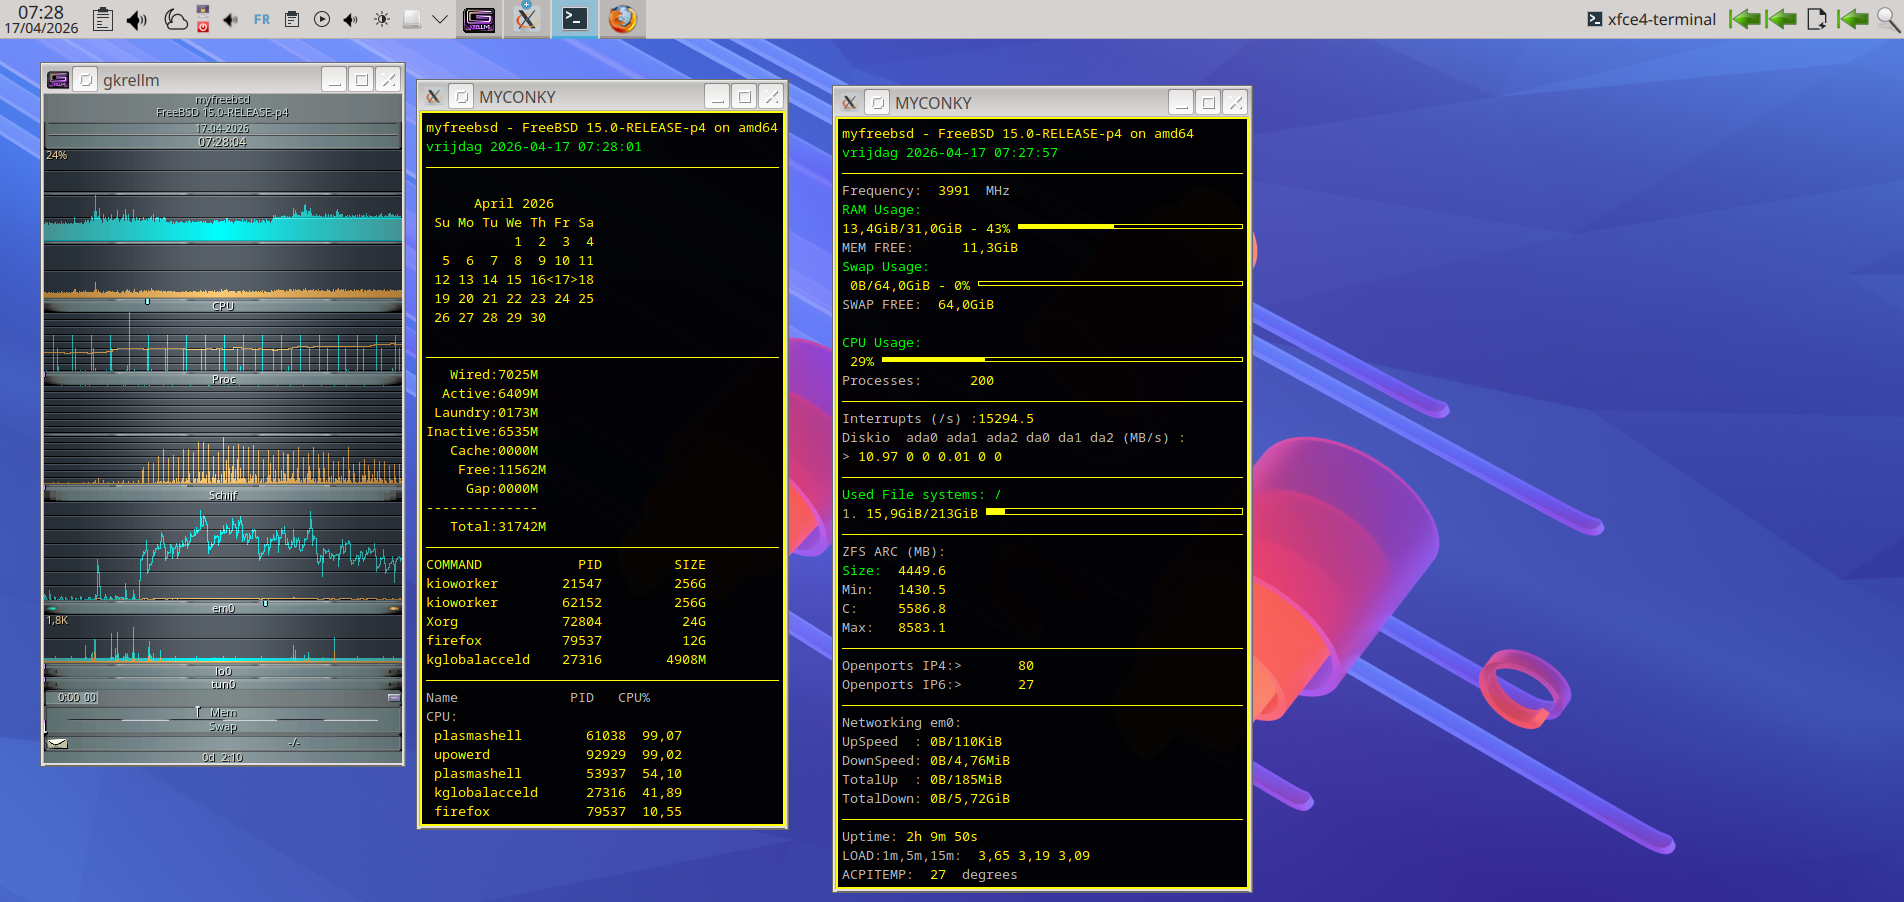1904x902 pixels.
Task: Select the gkrellm task in the panel
Action: [x=479, y=19]
